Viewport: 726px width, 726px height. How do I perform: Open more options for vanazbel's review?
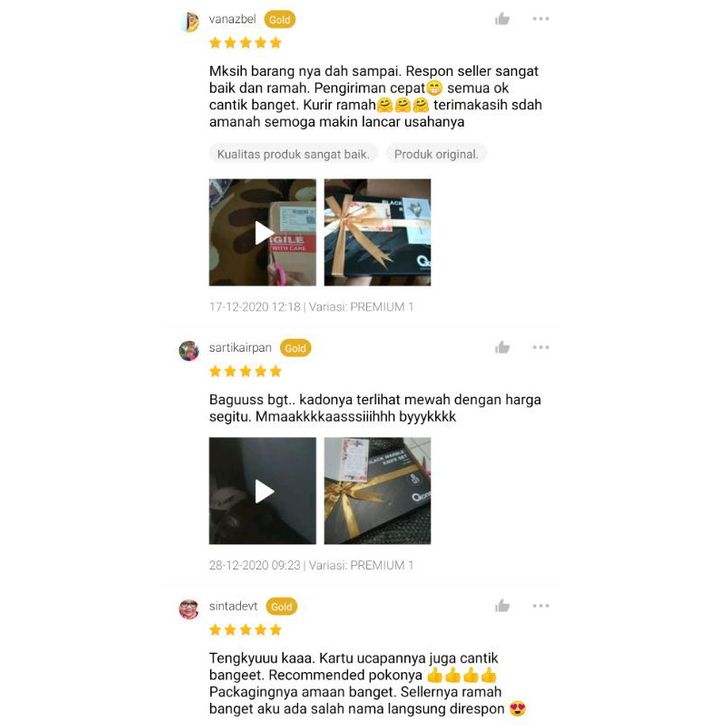[540, 19]
